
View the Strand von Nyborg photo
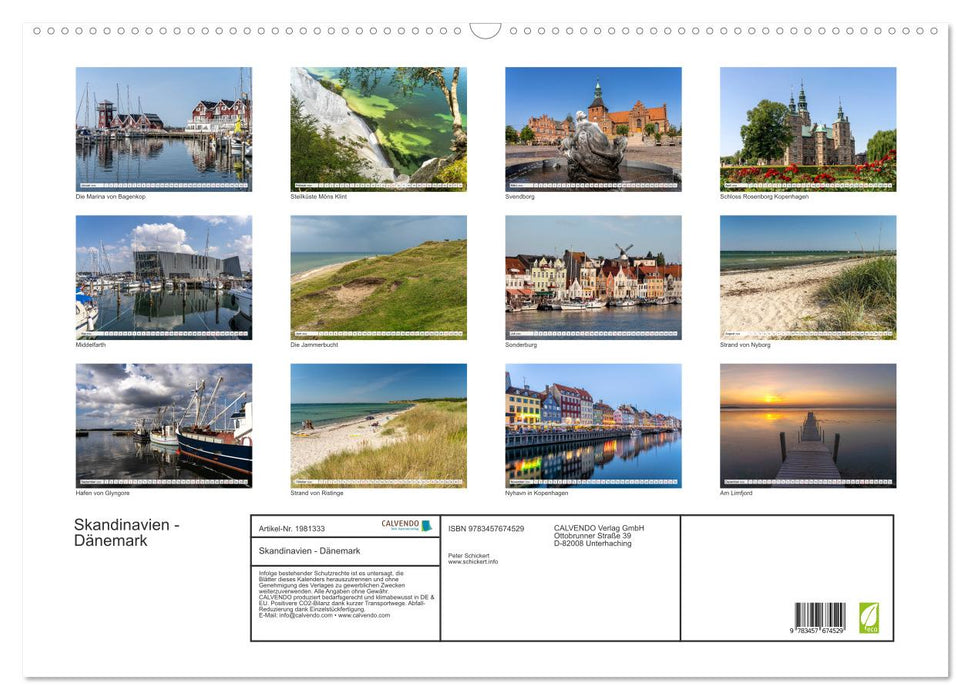808,277
